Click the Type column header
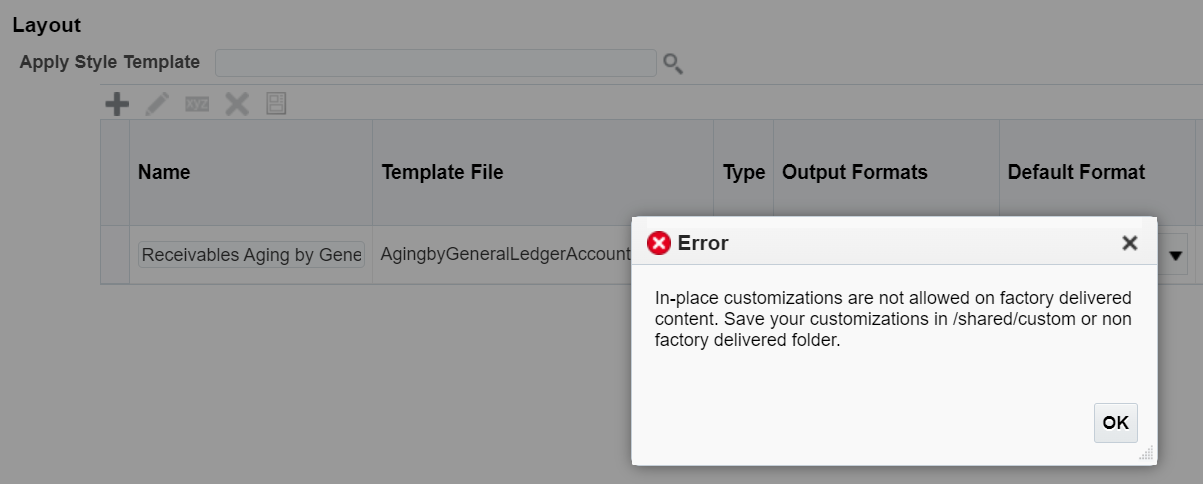Viewport: 1203px width, 484px height. click(744, 172)
